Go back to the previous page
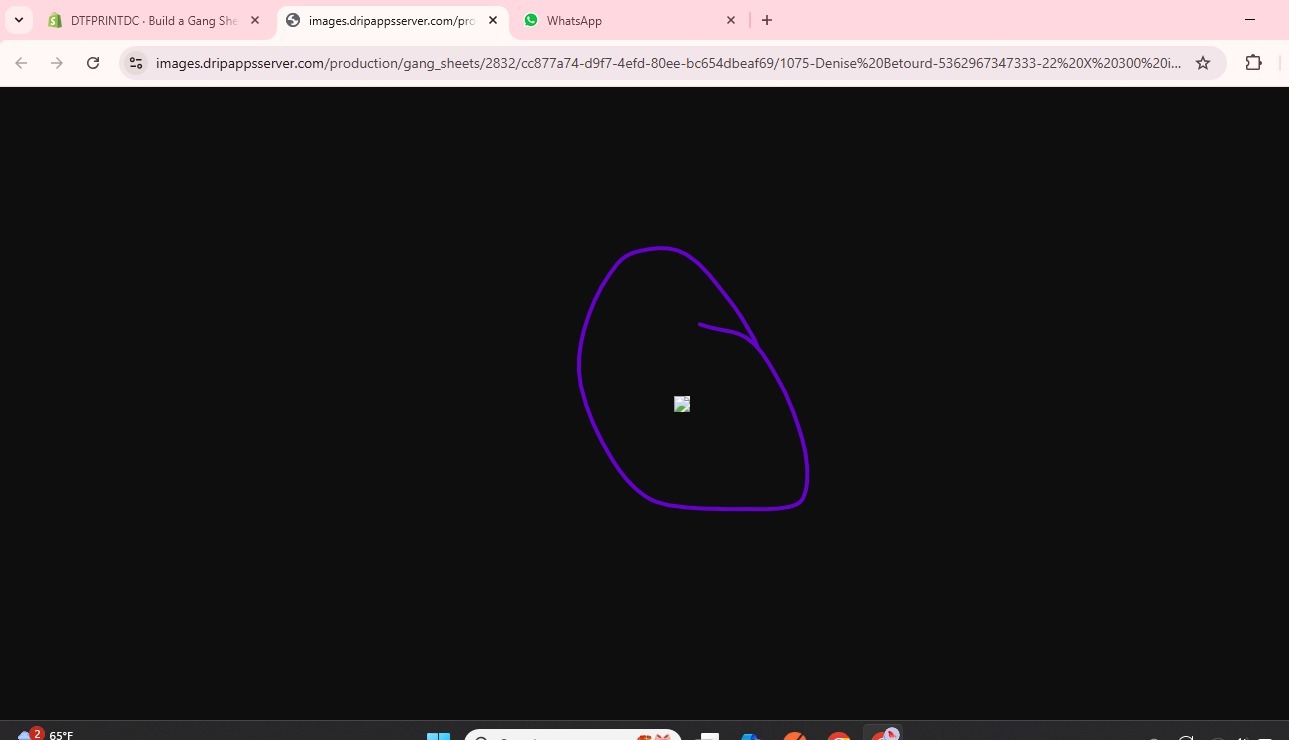The width and height of the screenshot is (1289, 740). (x=21, y=63)
